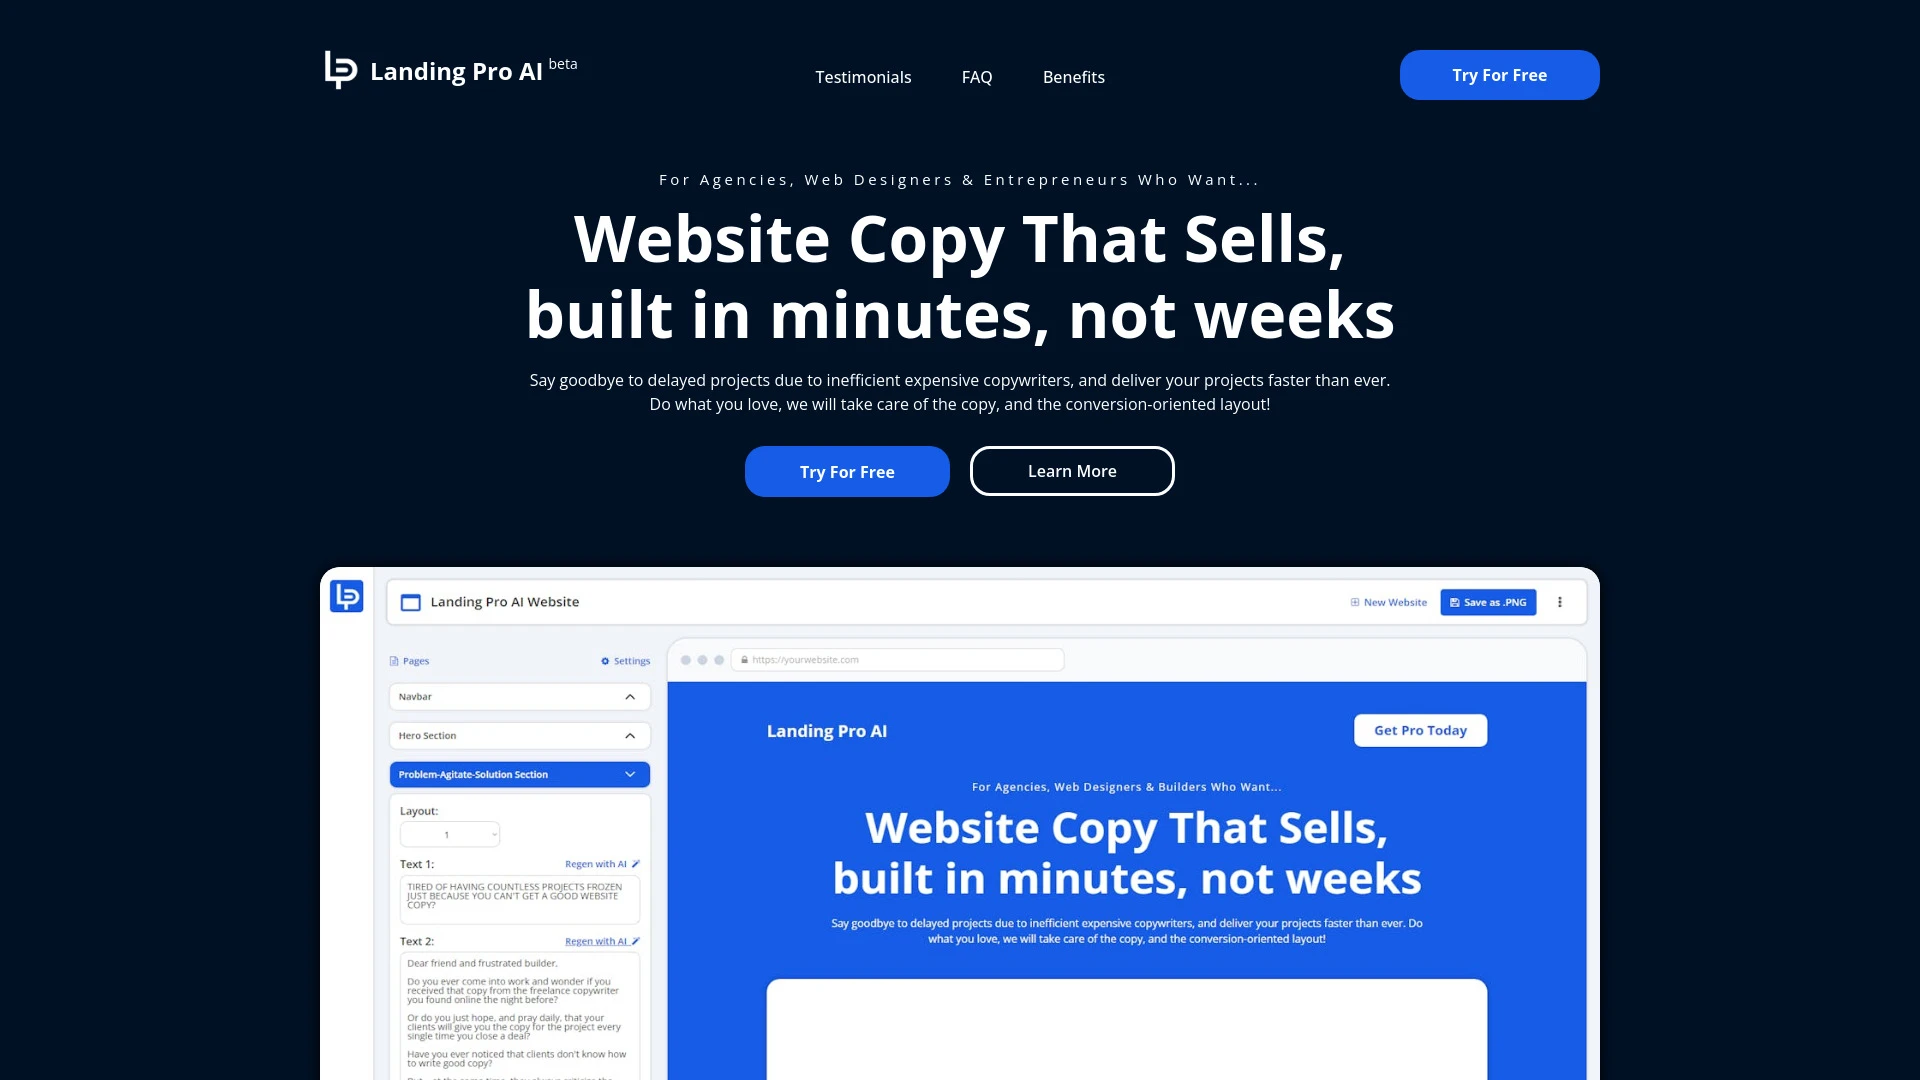Viewport: 1920px width, 1080px height.
Task: Click the three-dot menu icon
Action: click(x=1560, y=601)
